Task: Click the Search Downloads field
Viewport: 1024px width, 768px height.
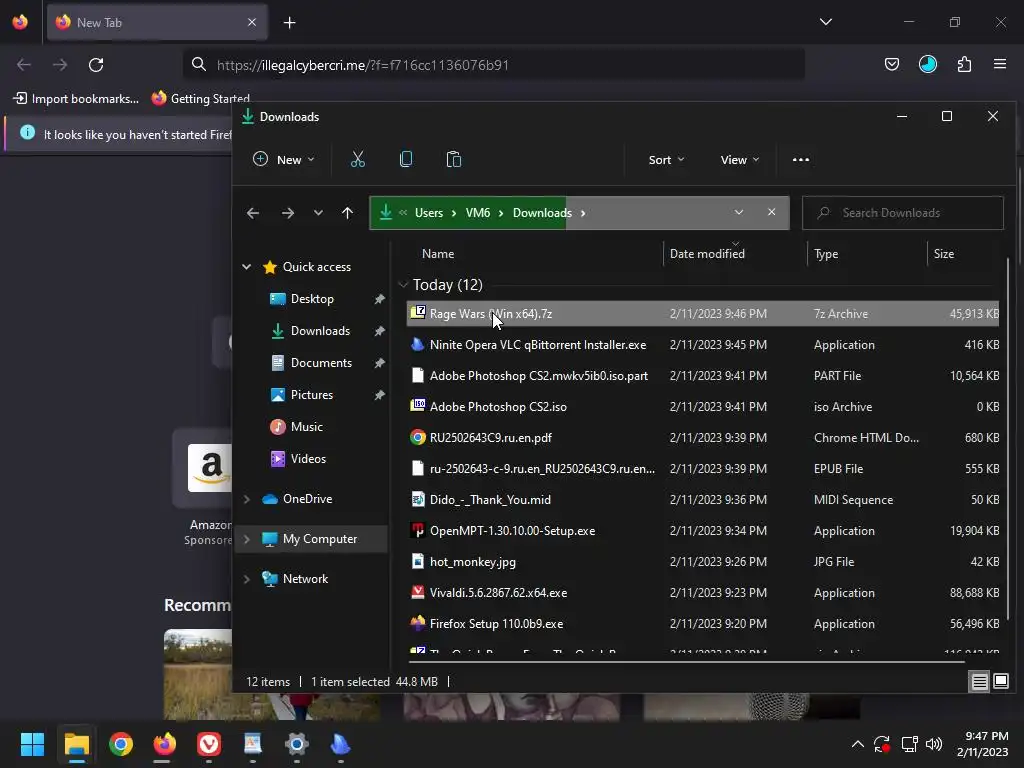Action: (903, 213)
